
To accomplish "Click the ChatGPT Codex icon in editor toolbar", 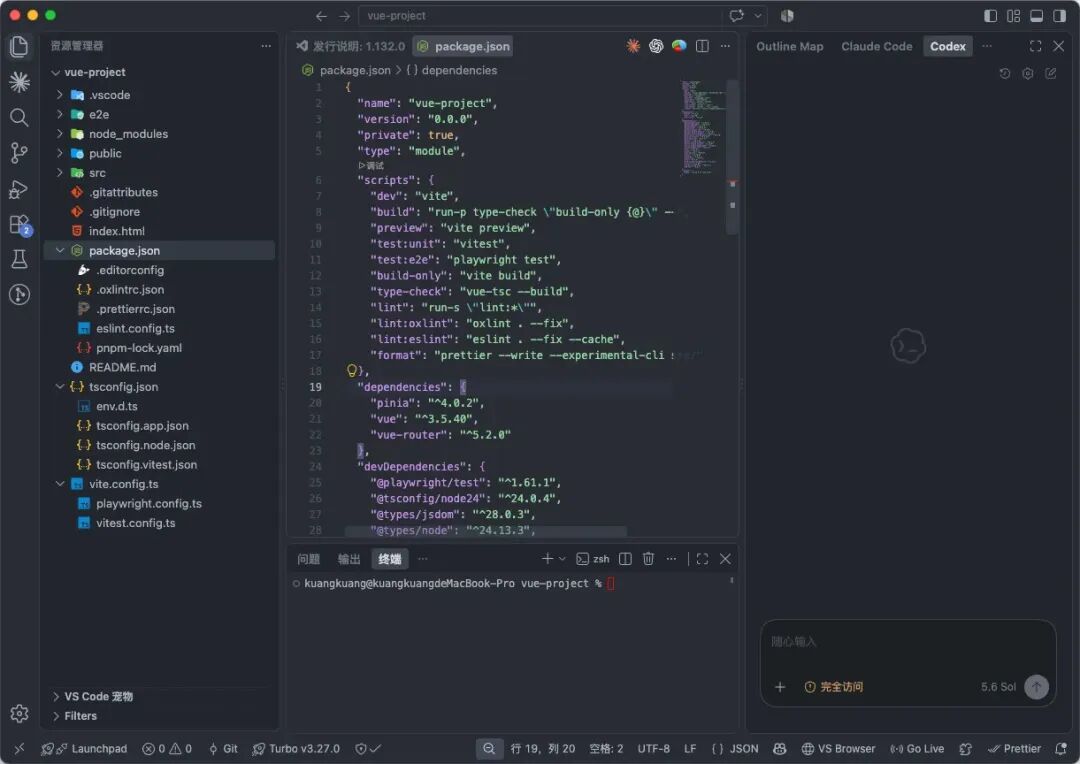I will pos(656,46).
